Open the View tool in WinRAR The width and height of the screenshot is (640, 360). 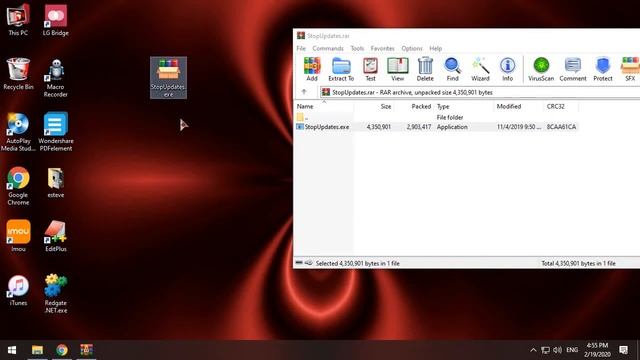click(x=398, y=69)
